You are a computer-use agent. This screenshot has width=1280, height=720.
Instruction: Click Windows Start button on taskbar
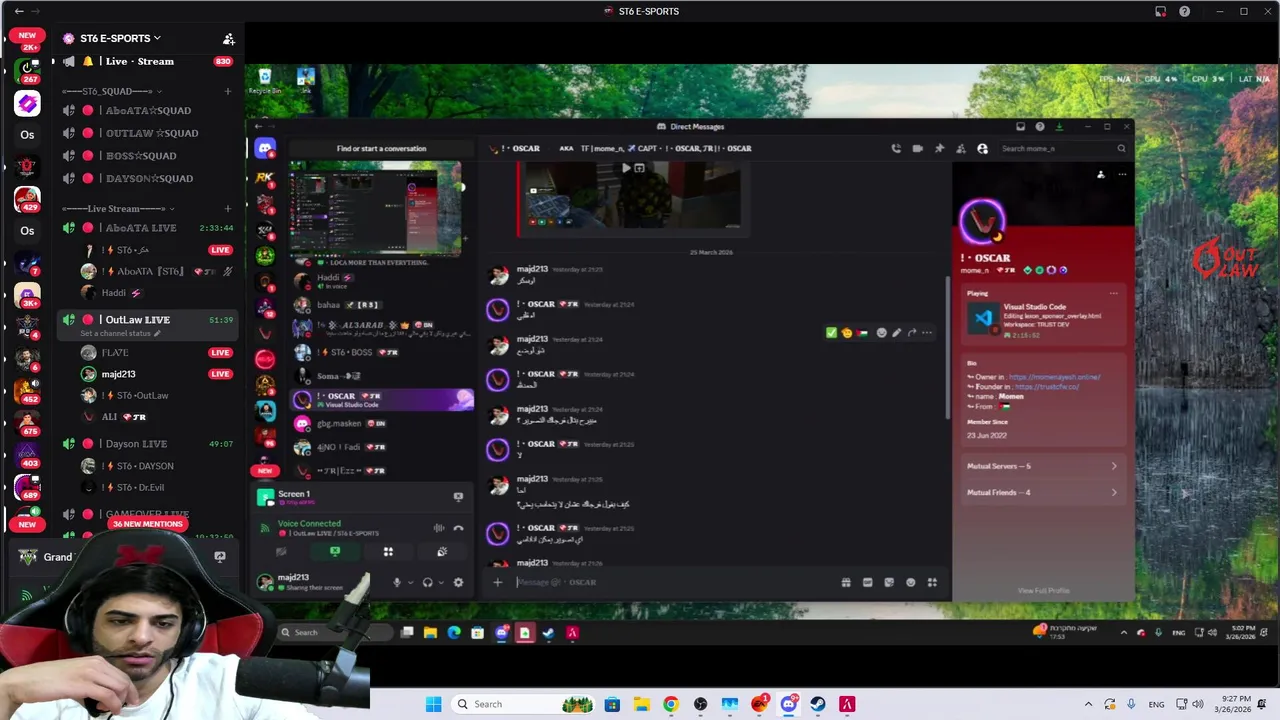[x=433, y=704]
